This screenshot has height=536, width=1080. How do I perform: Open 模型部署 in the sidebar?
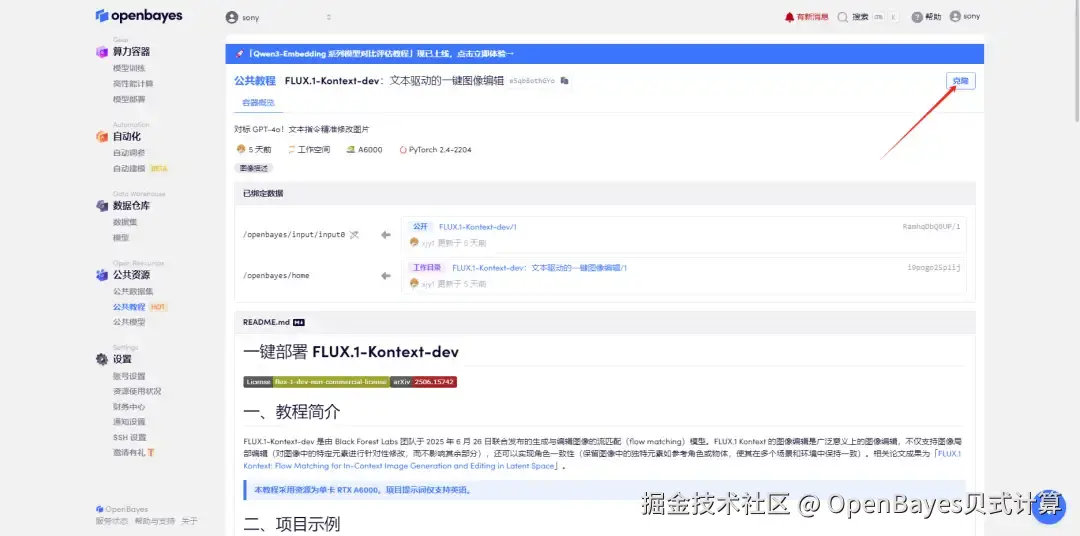click(x=129, y=99)
